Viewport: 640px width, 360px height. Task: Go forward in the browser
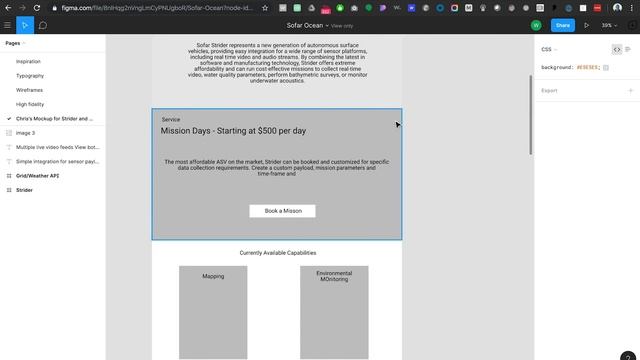22,8
